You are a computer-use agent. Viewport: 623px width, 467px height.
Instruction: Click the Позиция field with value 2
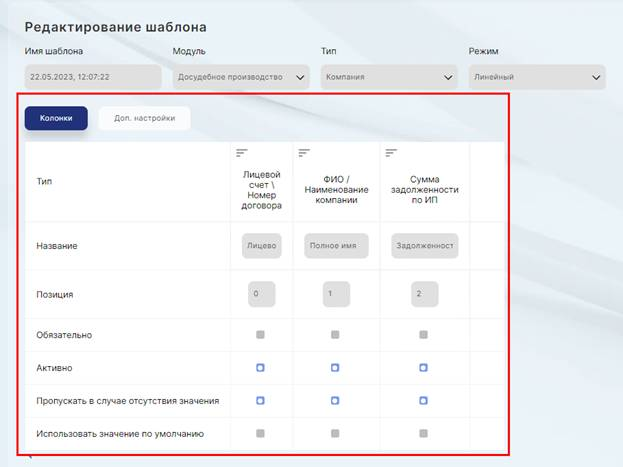425,294
